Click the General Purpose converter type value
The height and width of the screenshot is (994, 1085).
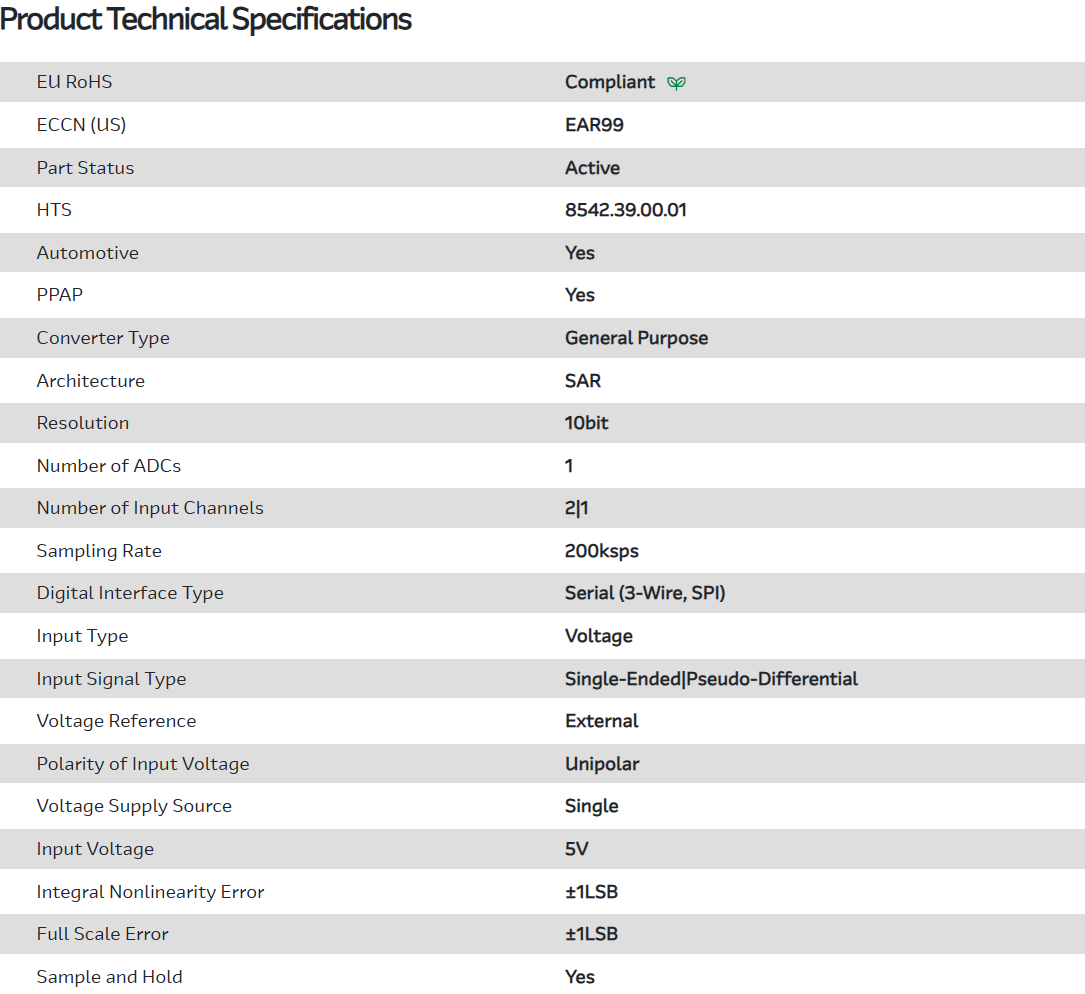coord(636,338)
